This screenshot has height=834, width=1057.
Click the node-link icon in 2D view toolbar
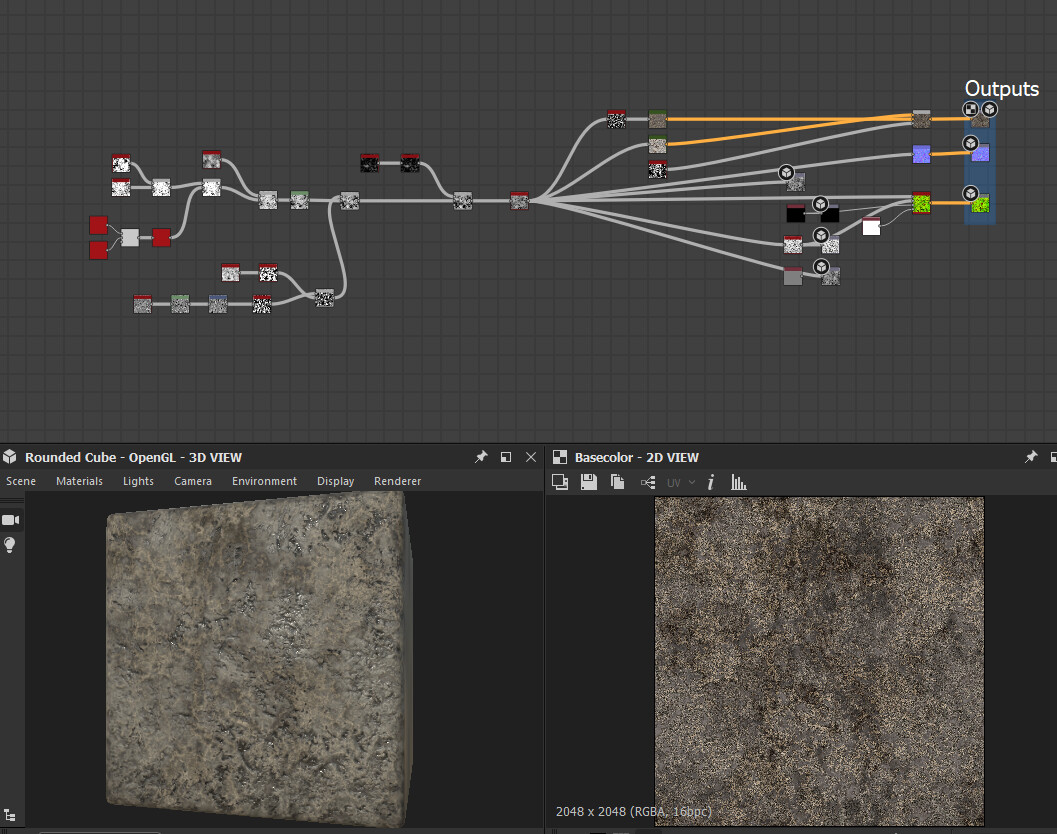(x=648, y=482)
